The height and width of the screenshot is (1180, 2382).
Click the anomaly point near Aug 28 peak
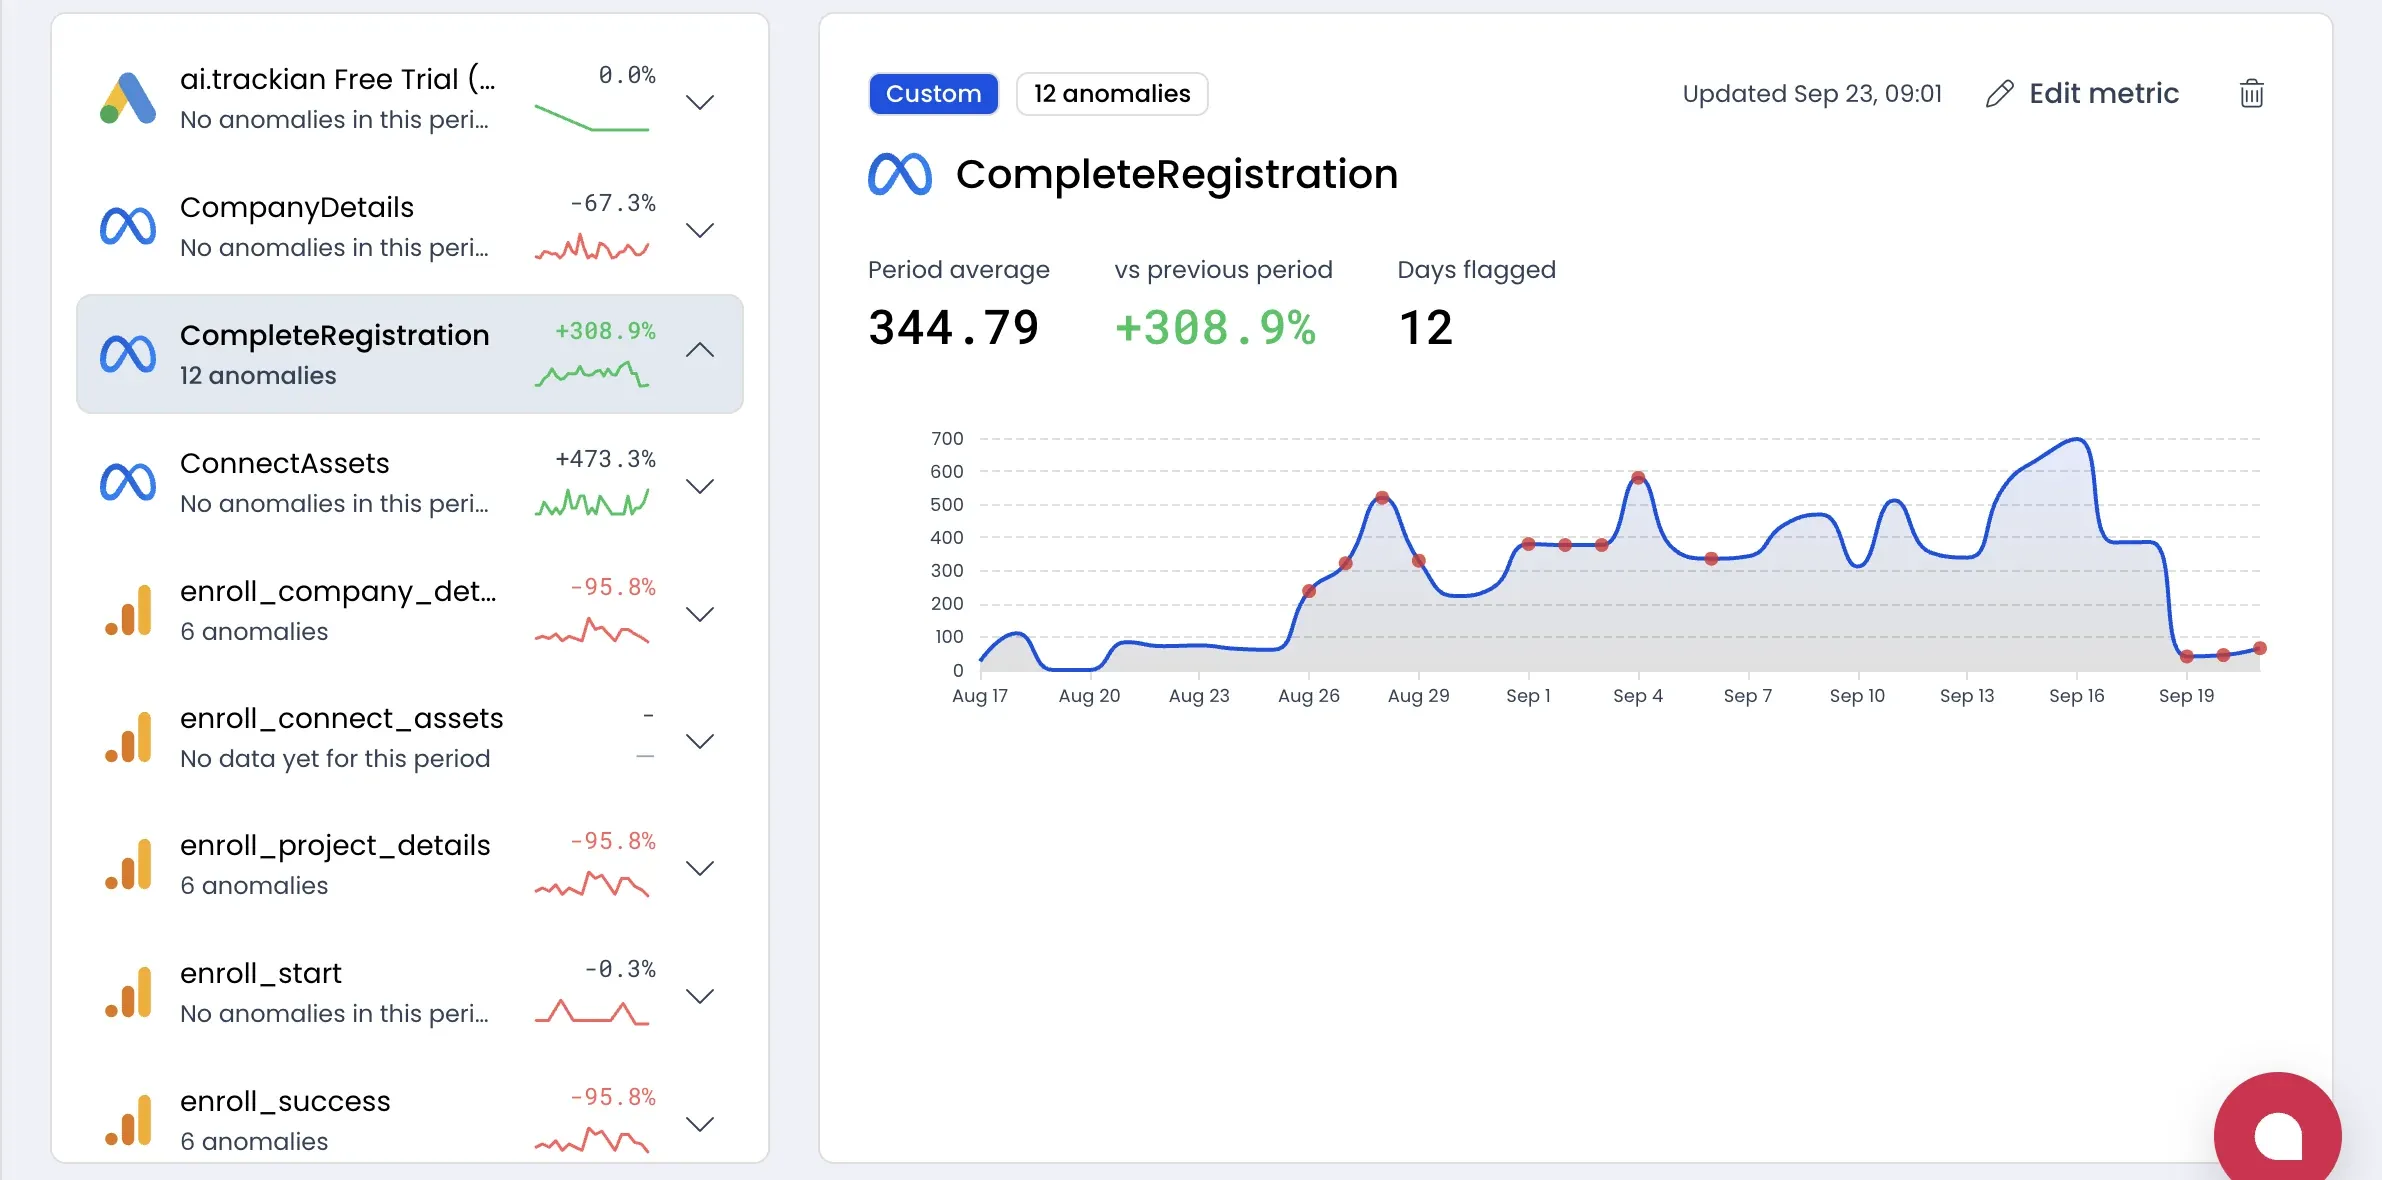coord(1382,498)
